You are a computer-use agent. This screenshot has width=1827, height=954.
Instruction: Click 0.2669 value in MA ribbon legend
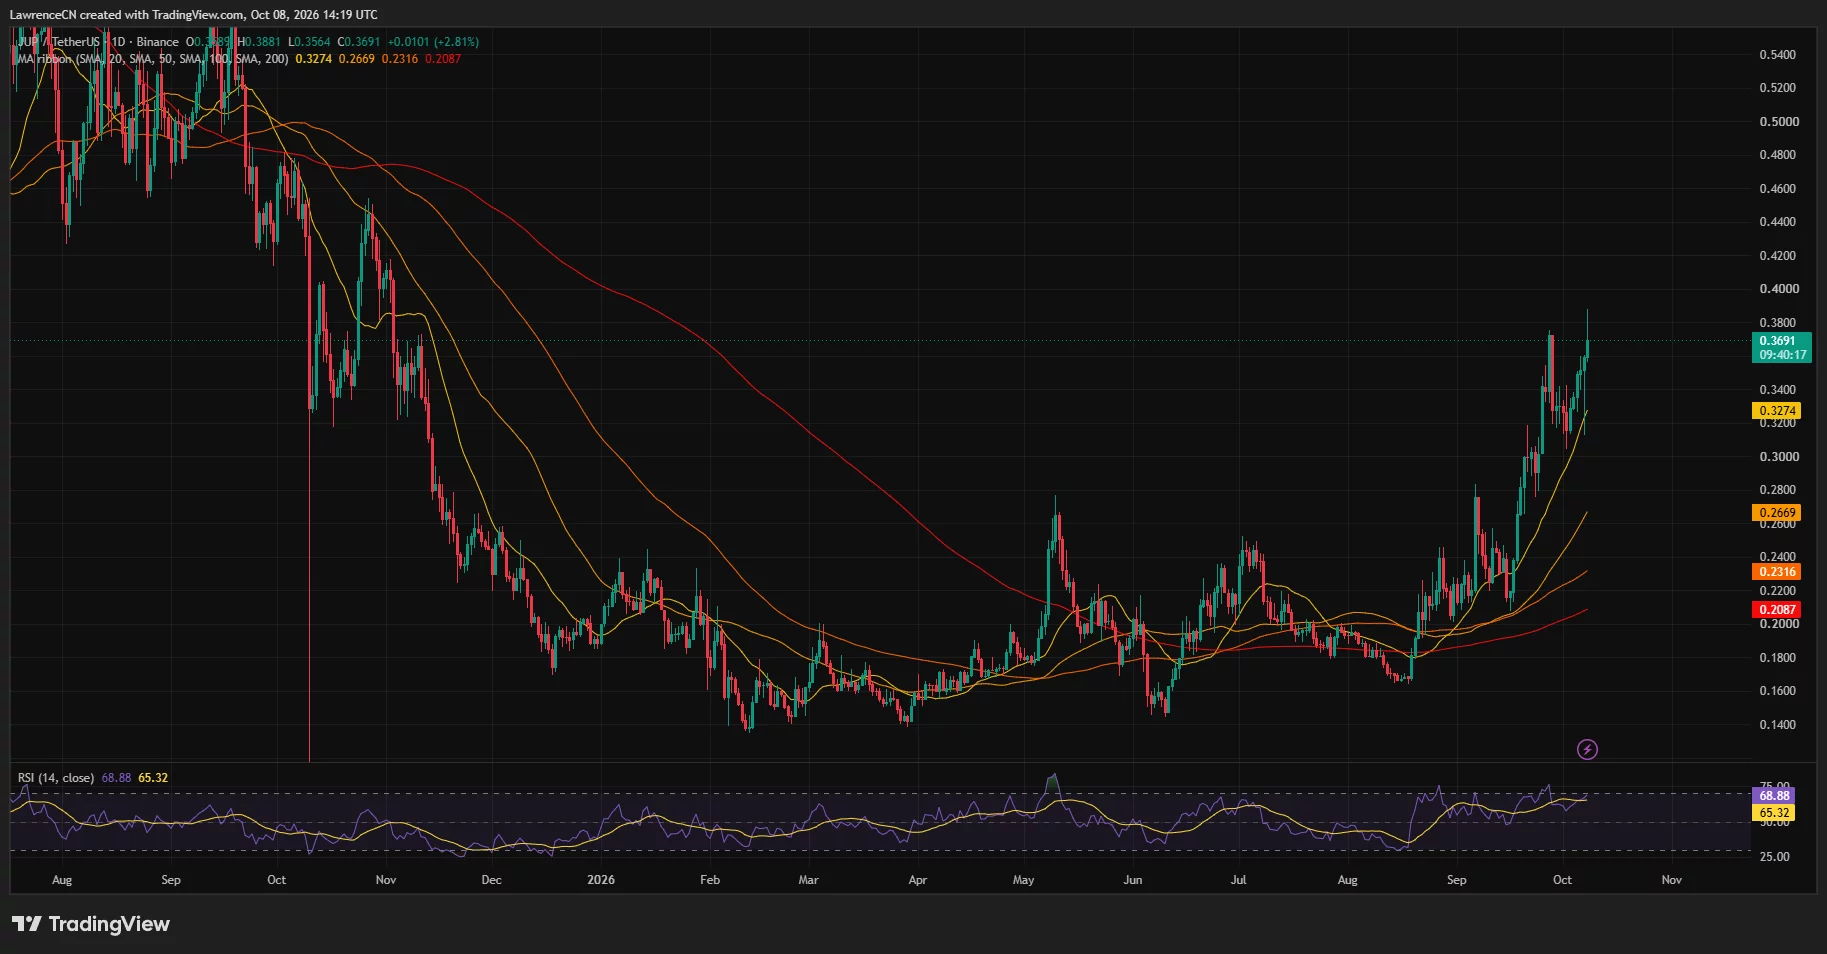(357, 59)
